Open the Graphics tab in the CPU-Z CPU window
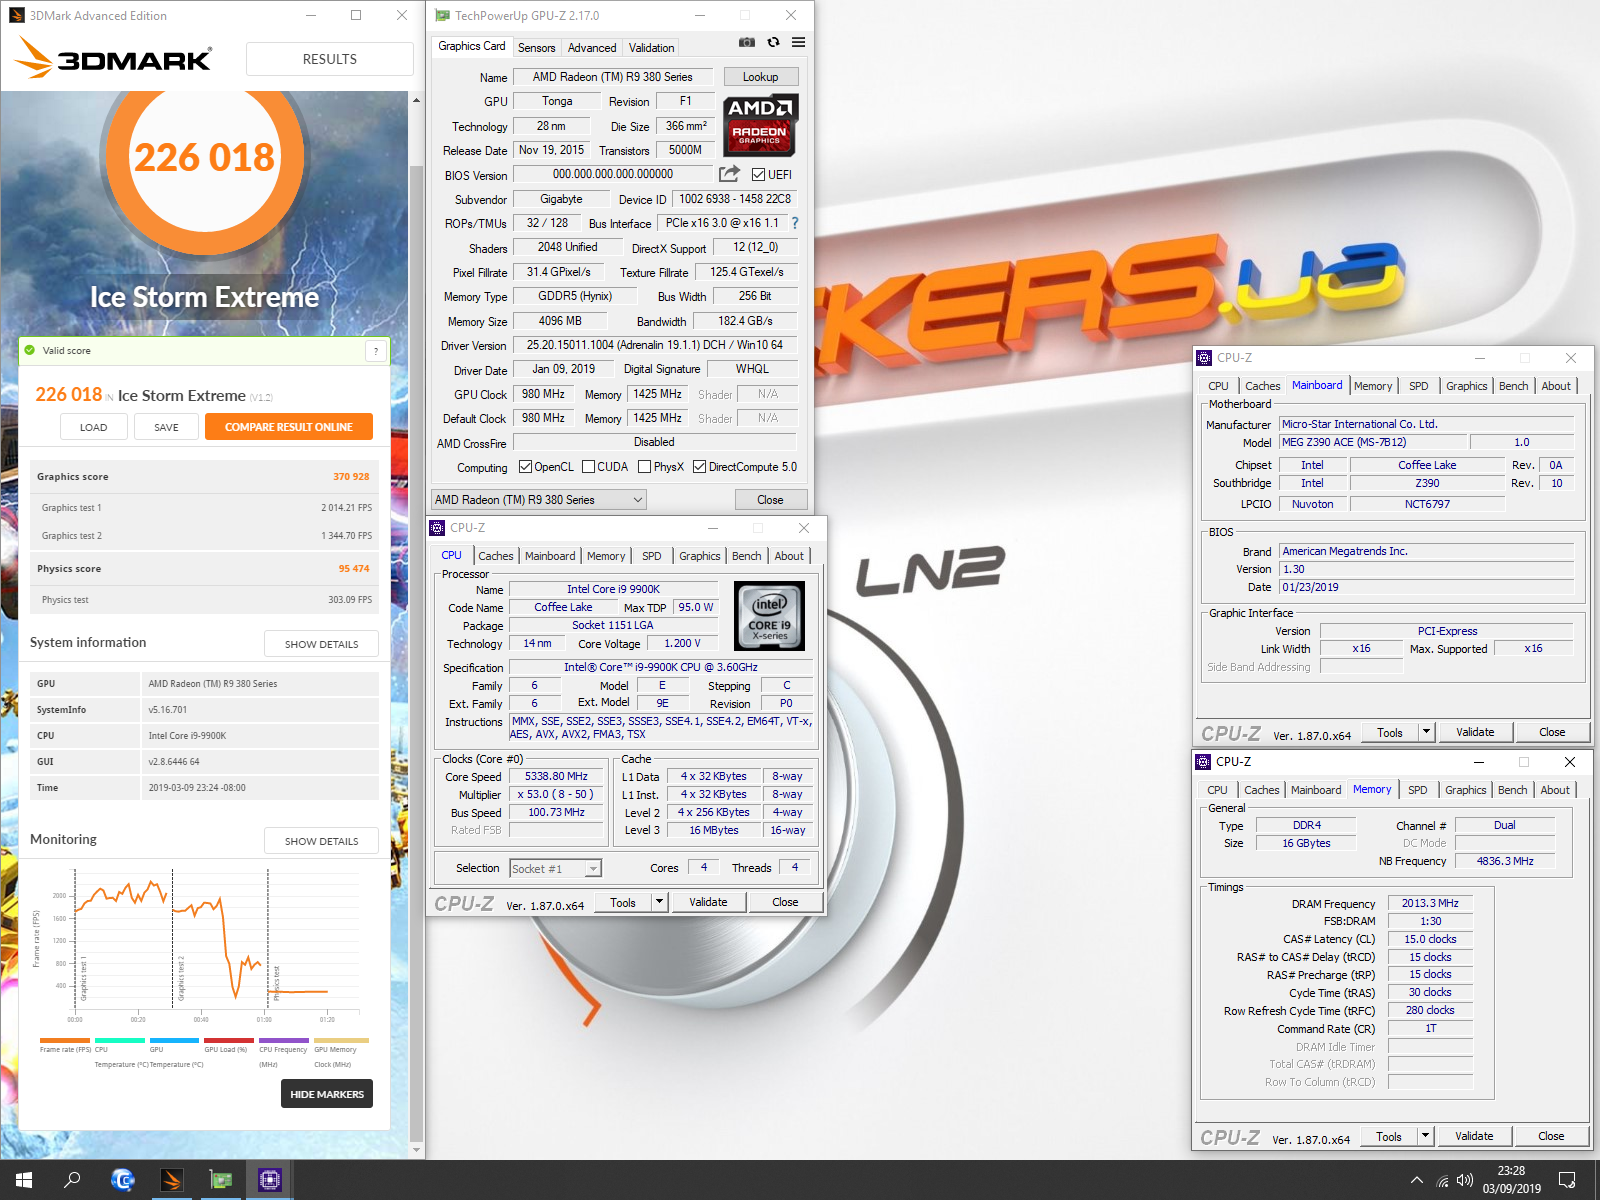The image size is (1600, 1200). [699, 556]
